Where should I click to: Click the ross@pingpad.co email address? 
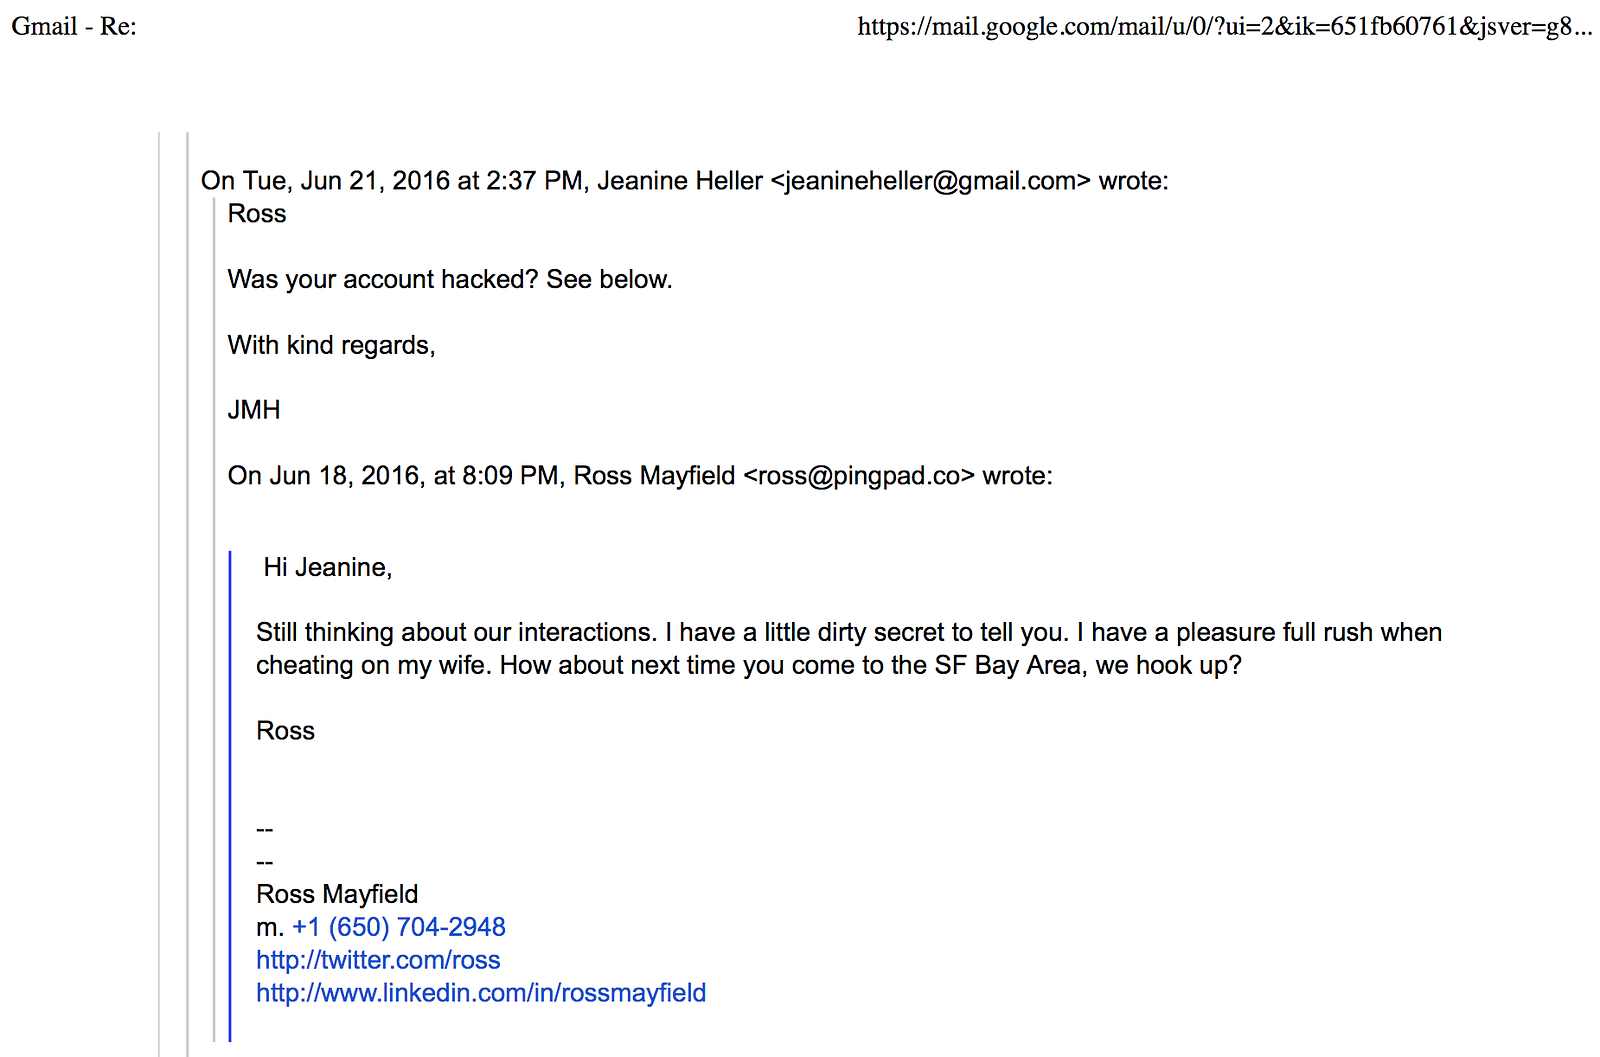(859, 476)
